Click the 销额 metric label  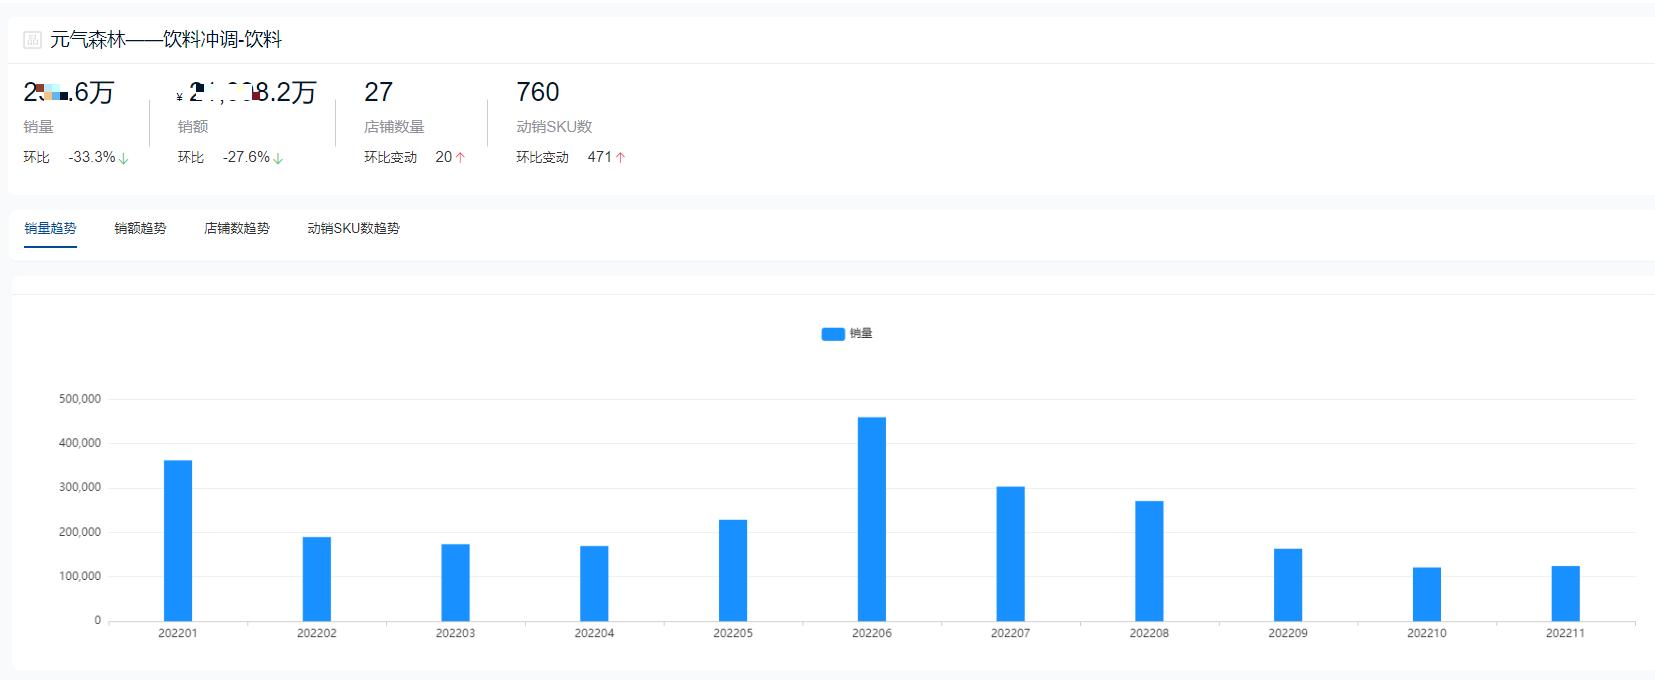pyautogui.click(x=193, y=127)
